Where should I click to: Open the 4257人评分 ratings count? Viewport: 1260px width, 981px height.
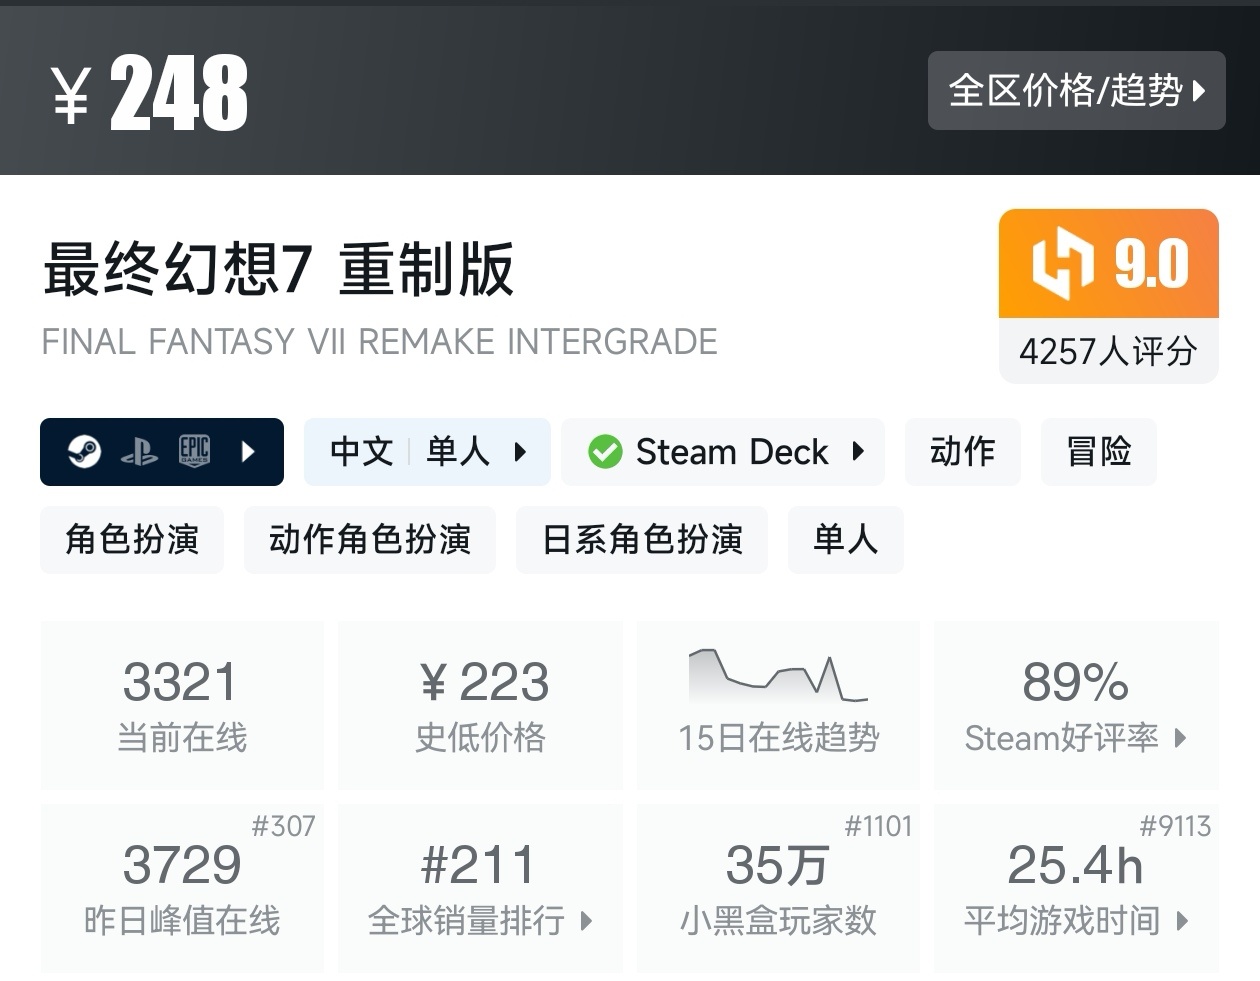(1108, 351)
